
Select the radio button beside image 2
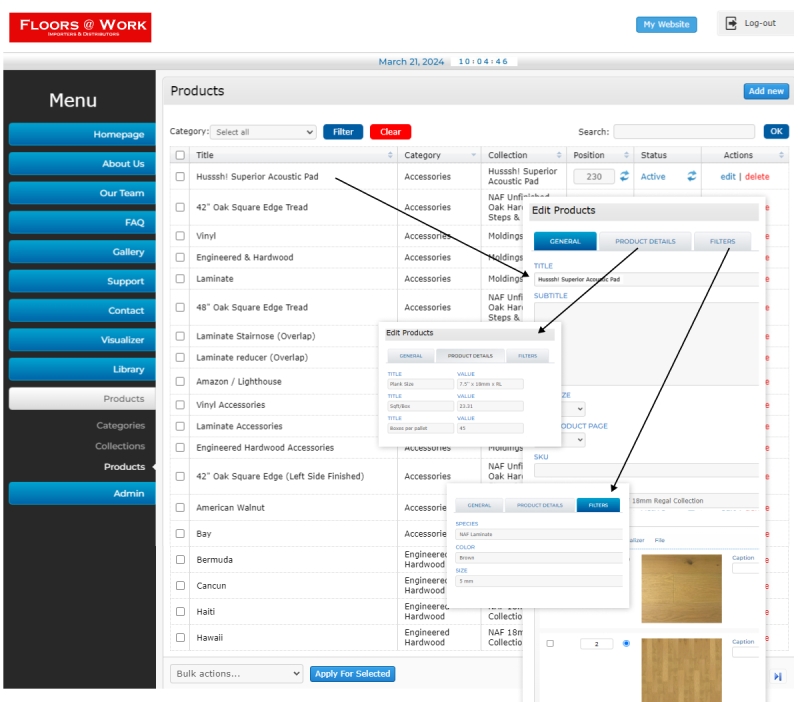click(x=626, y=643)
